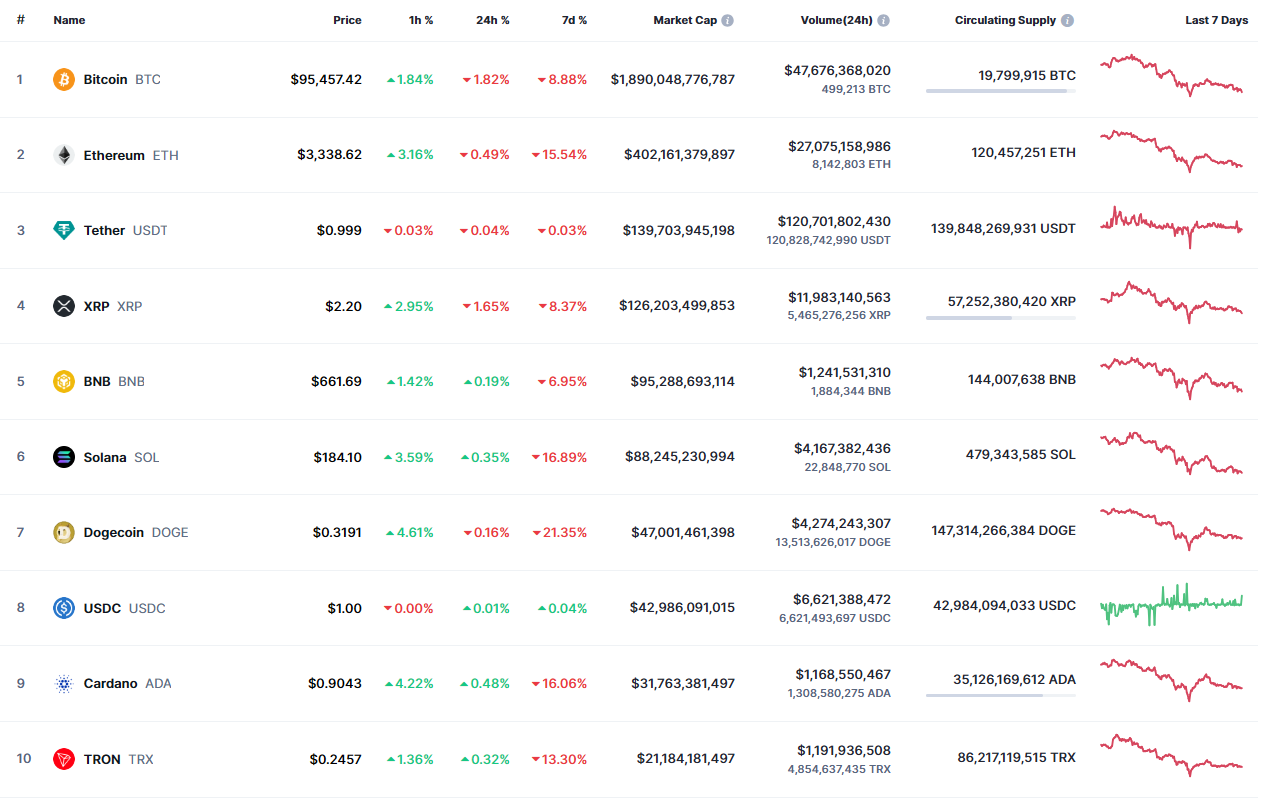Screen dimensions: 1270x806
Task: Click the Market Cap info icon
Action: (727, 20)
